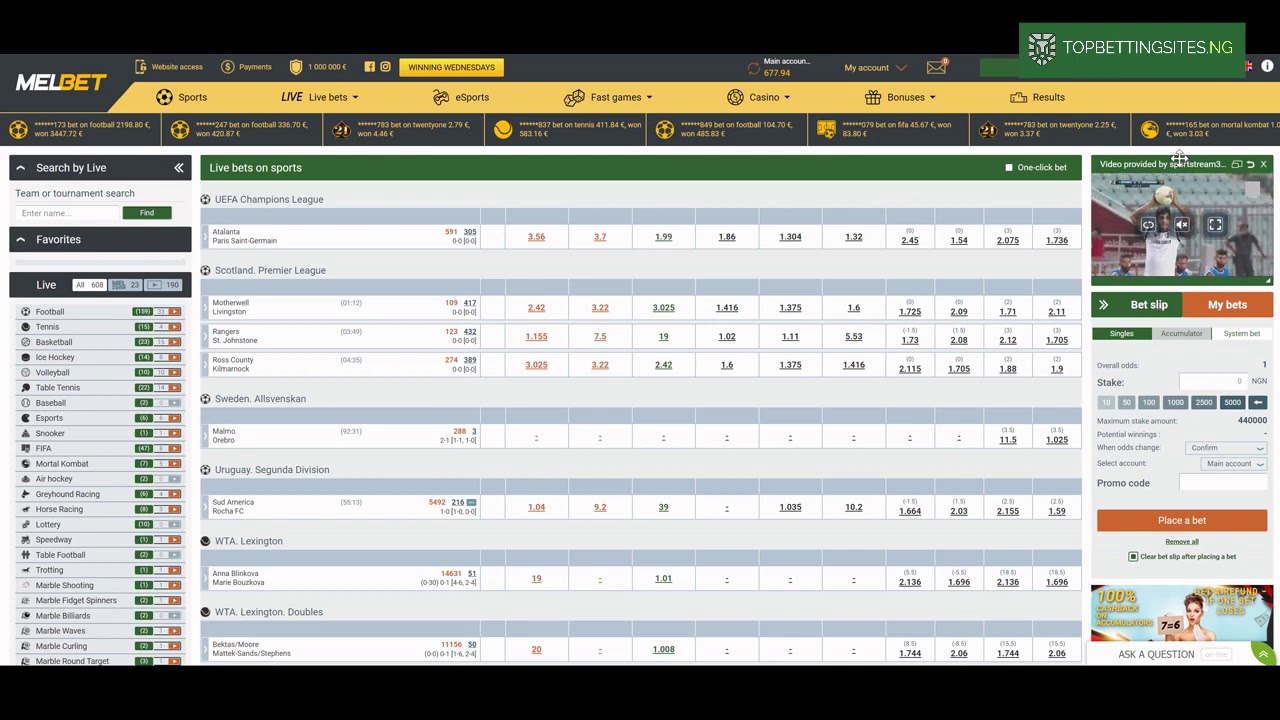Open Snooker in sports list
Viewport: 1280px width, 720px height.
tap(50, 433)
